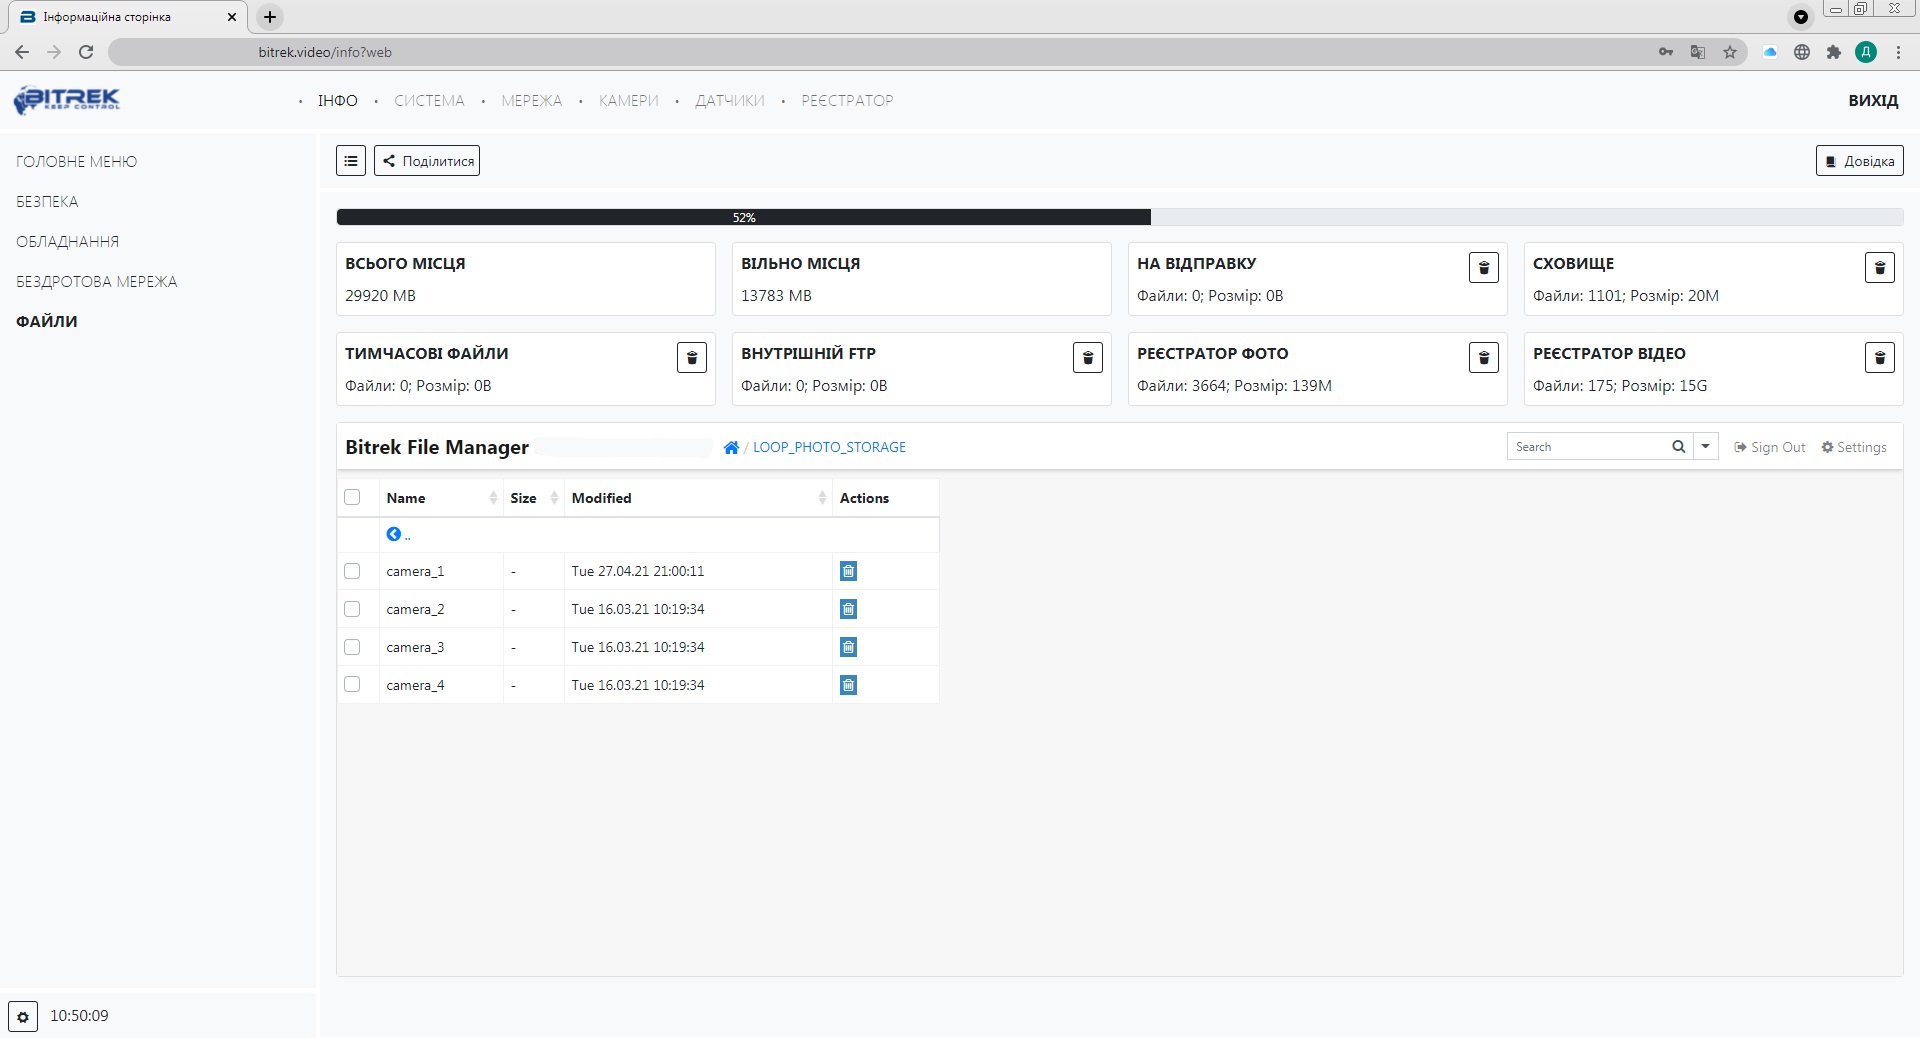This screenshot has height=1038, width=1920.
Task: Click the Поділитися share button
Action: point(427,161)
